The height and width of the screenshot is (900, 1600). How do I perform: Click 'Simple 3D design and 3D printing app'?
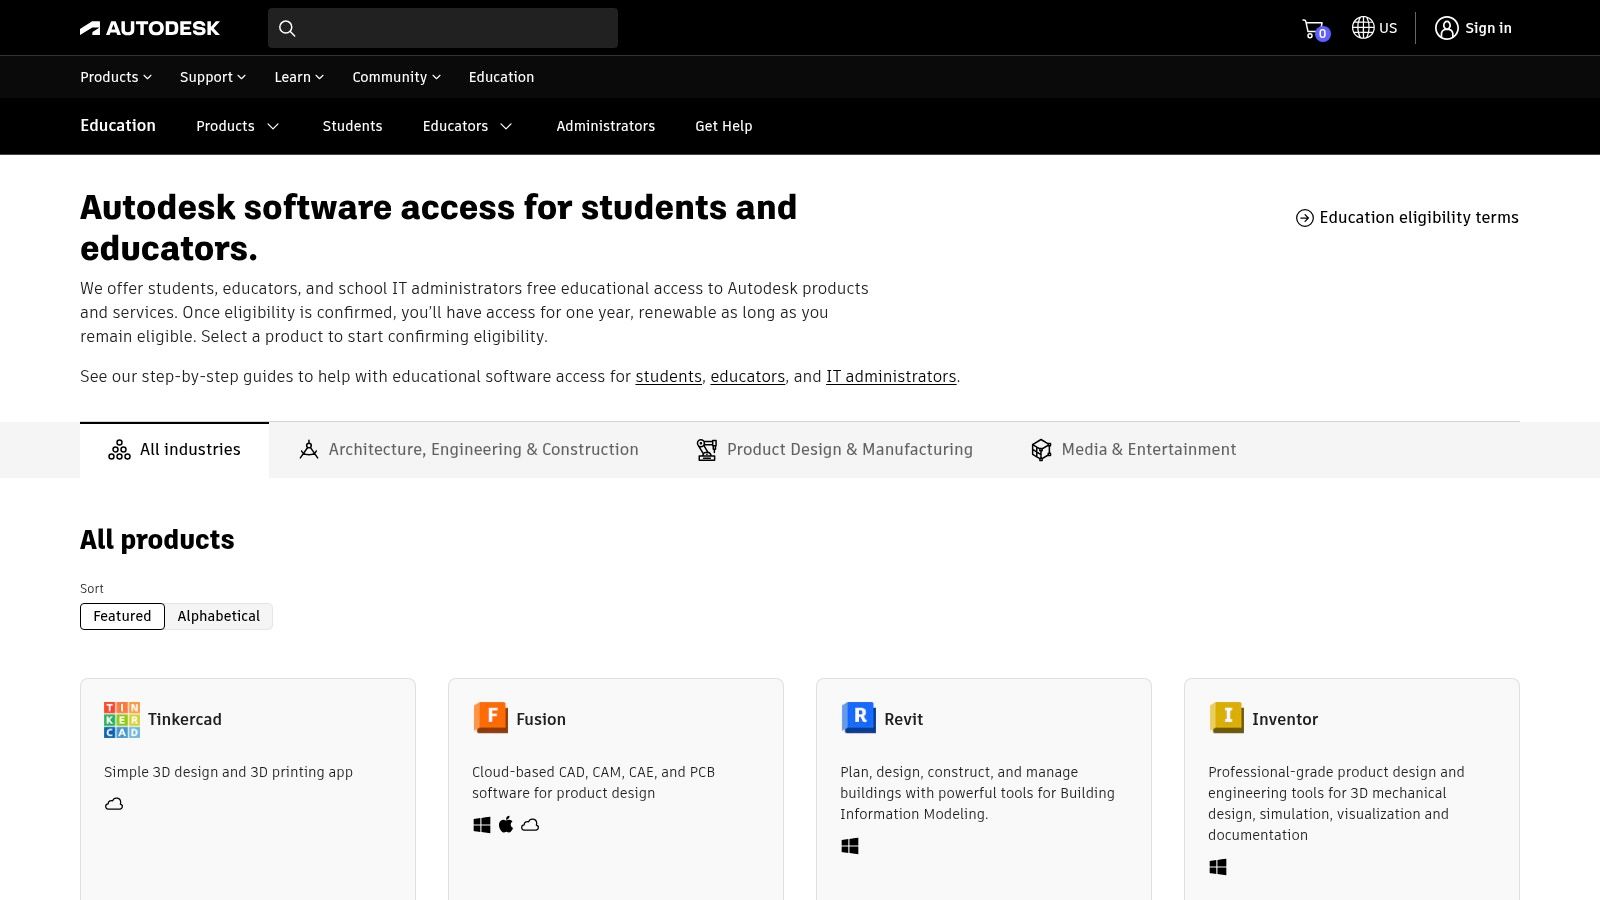tap(228, 772)
